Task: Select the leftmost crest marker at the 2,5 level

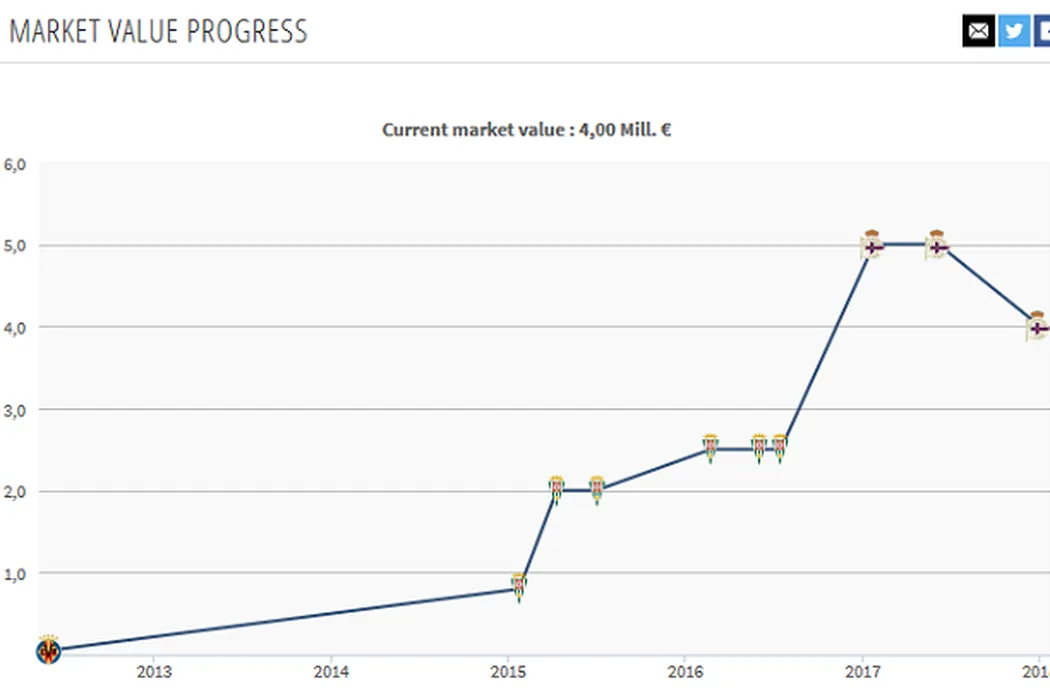Action: point(710,448)
